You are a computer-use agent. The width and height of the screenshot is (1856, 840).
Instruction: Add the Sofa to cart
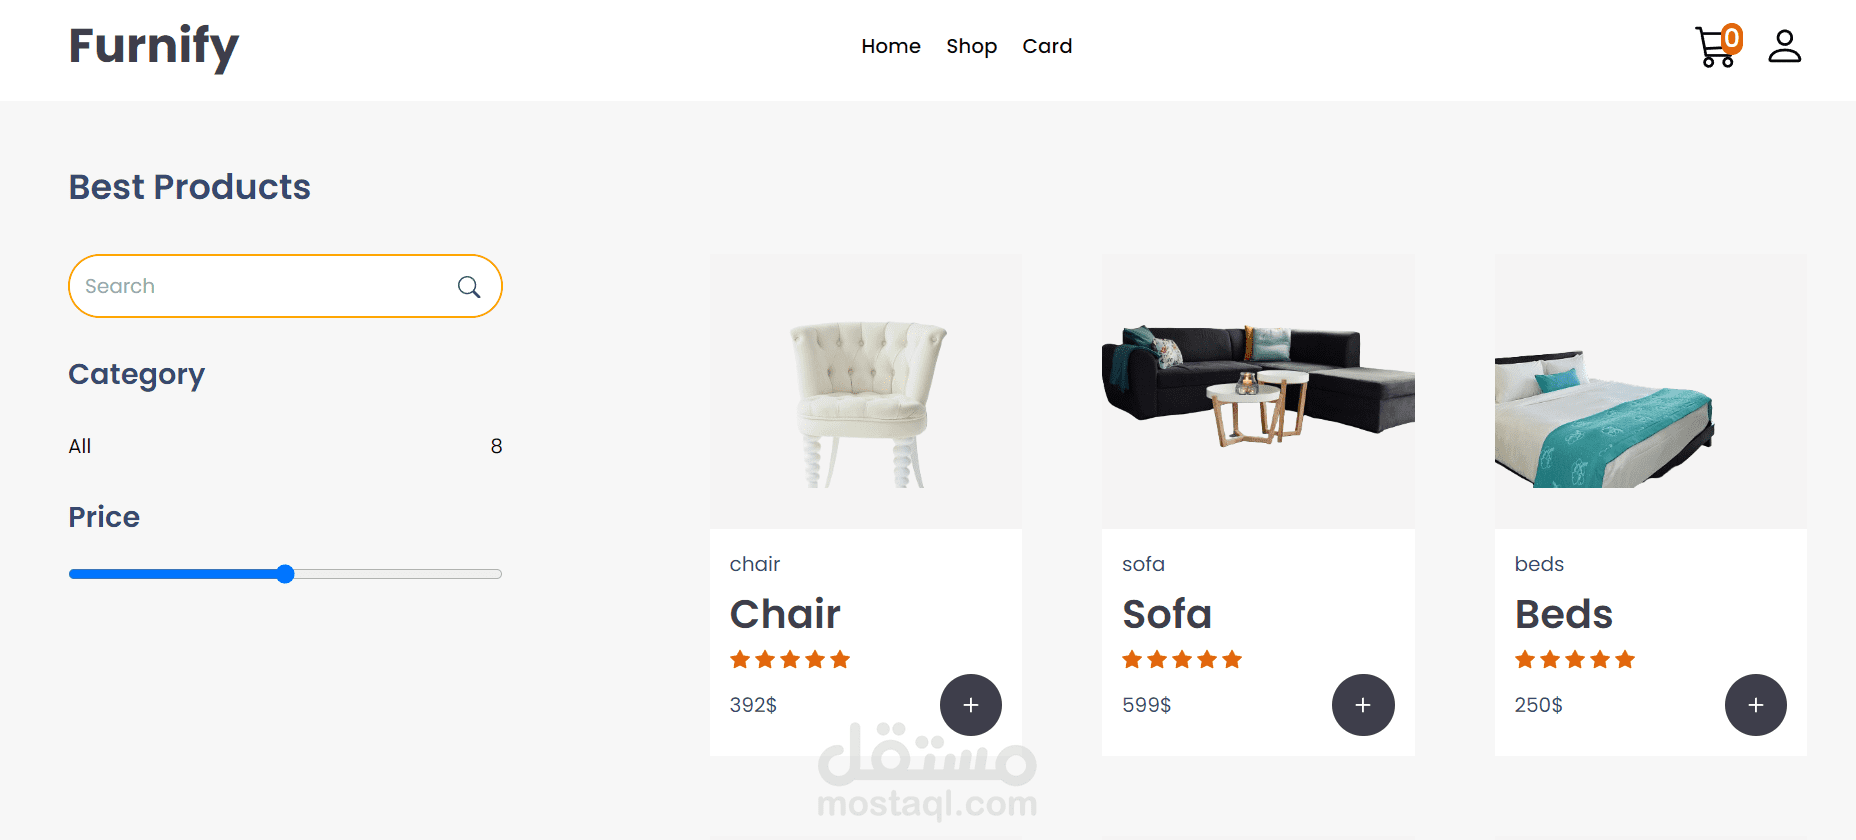pos(1363,705)
